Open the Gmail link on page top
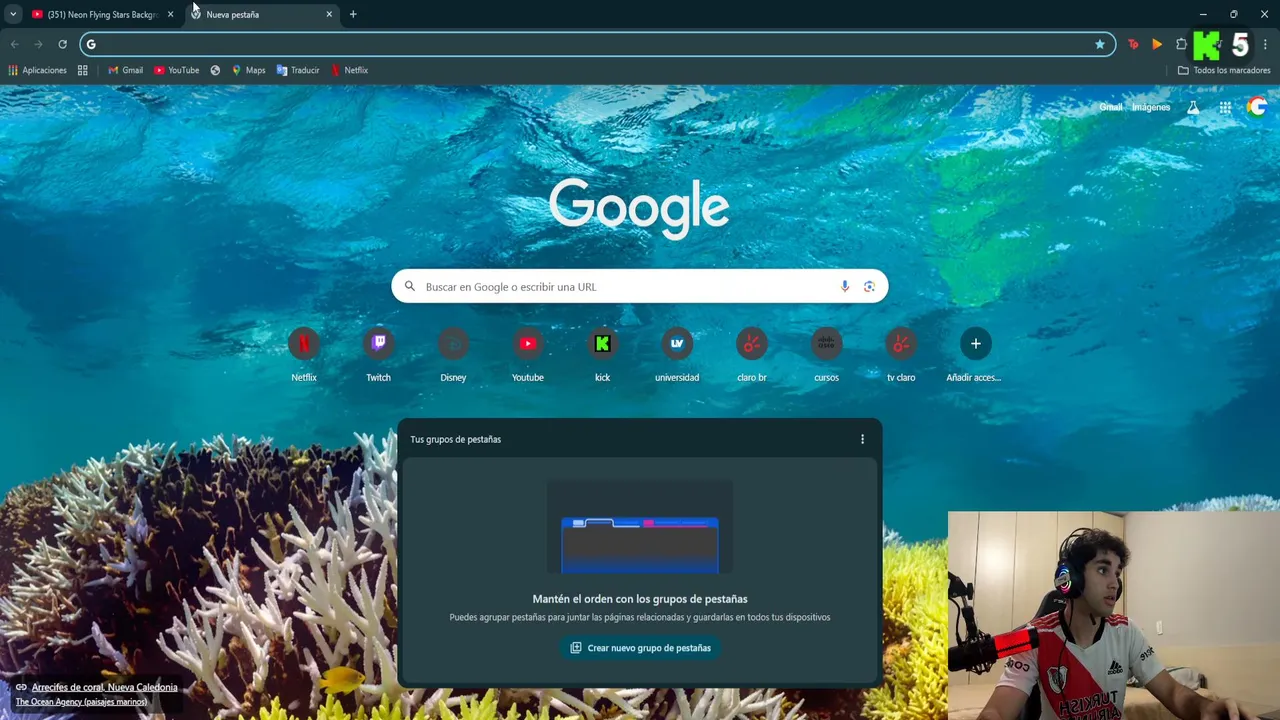The image size is (1280, 720). click(x=1111, y=107)
